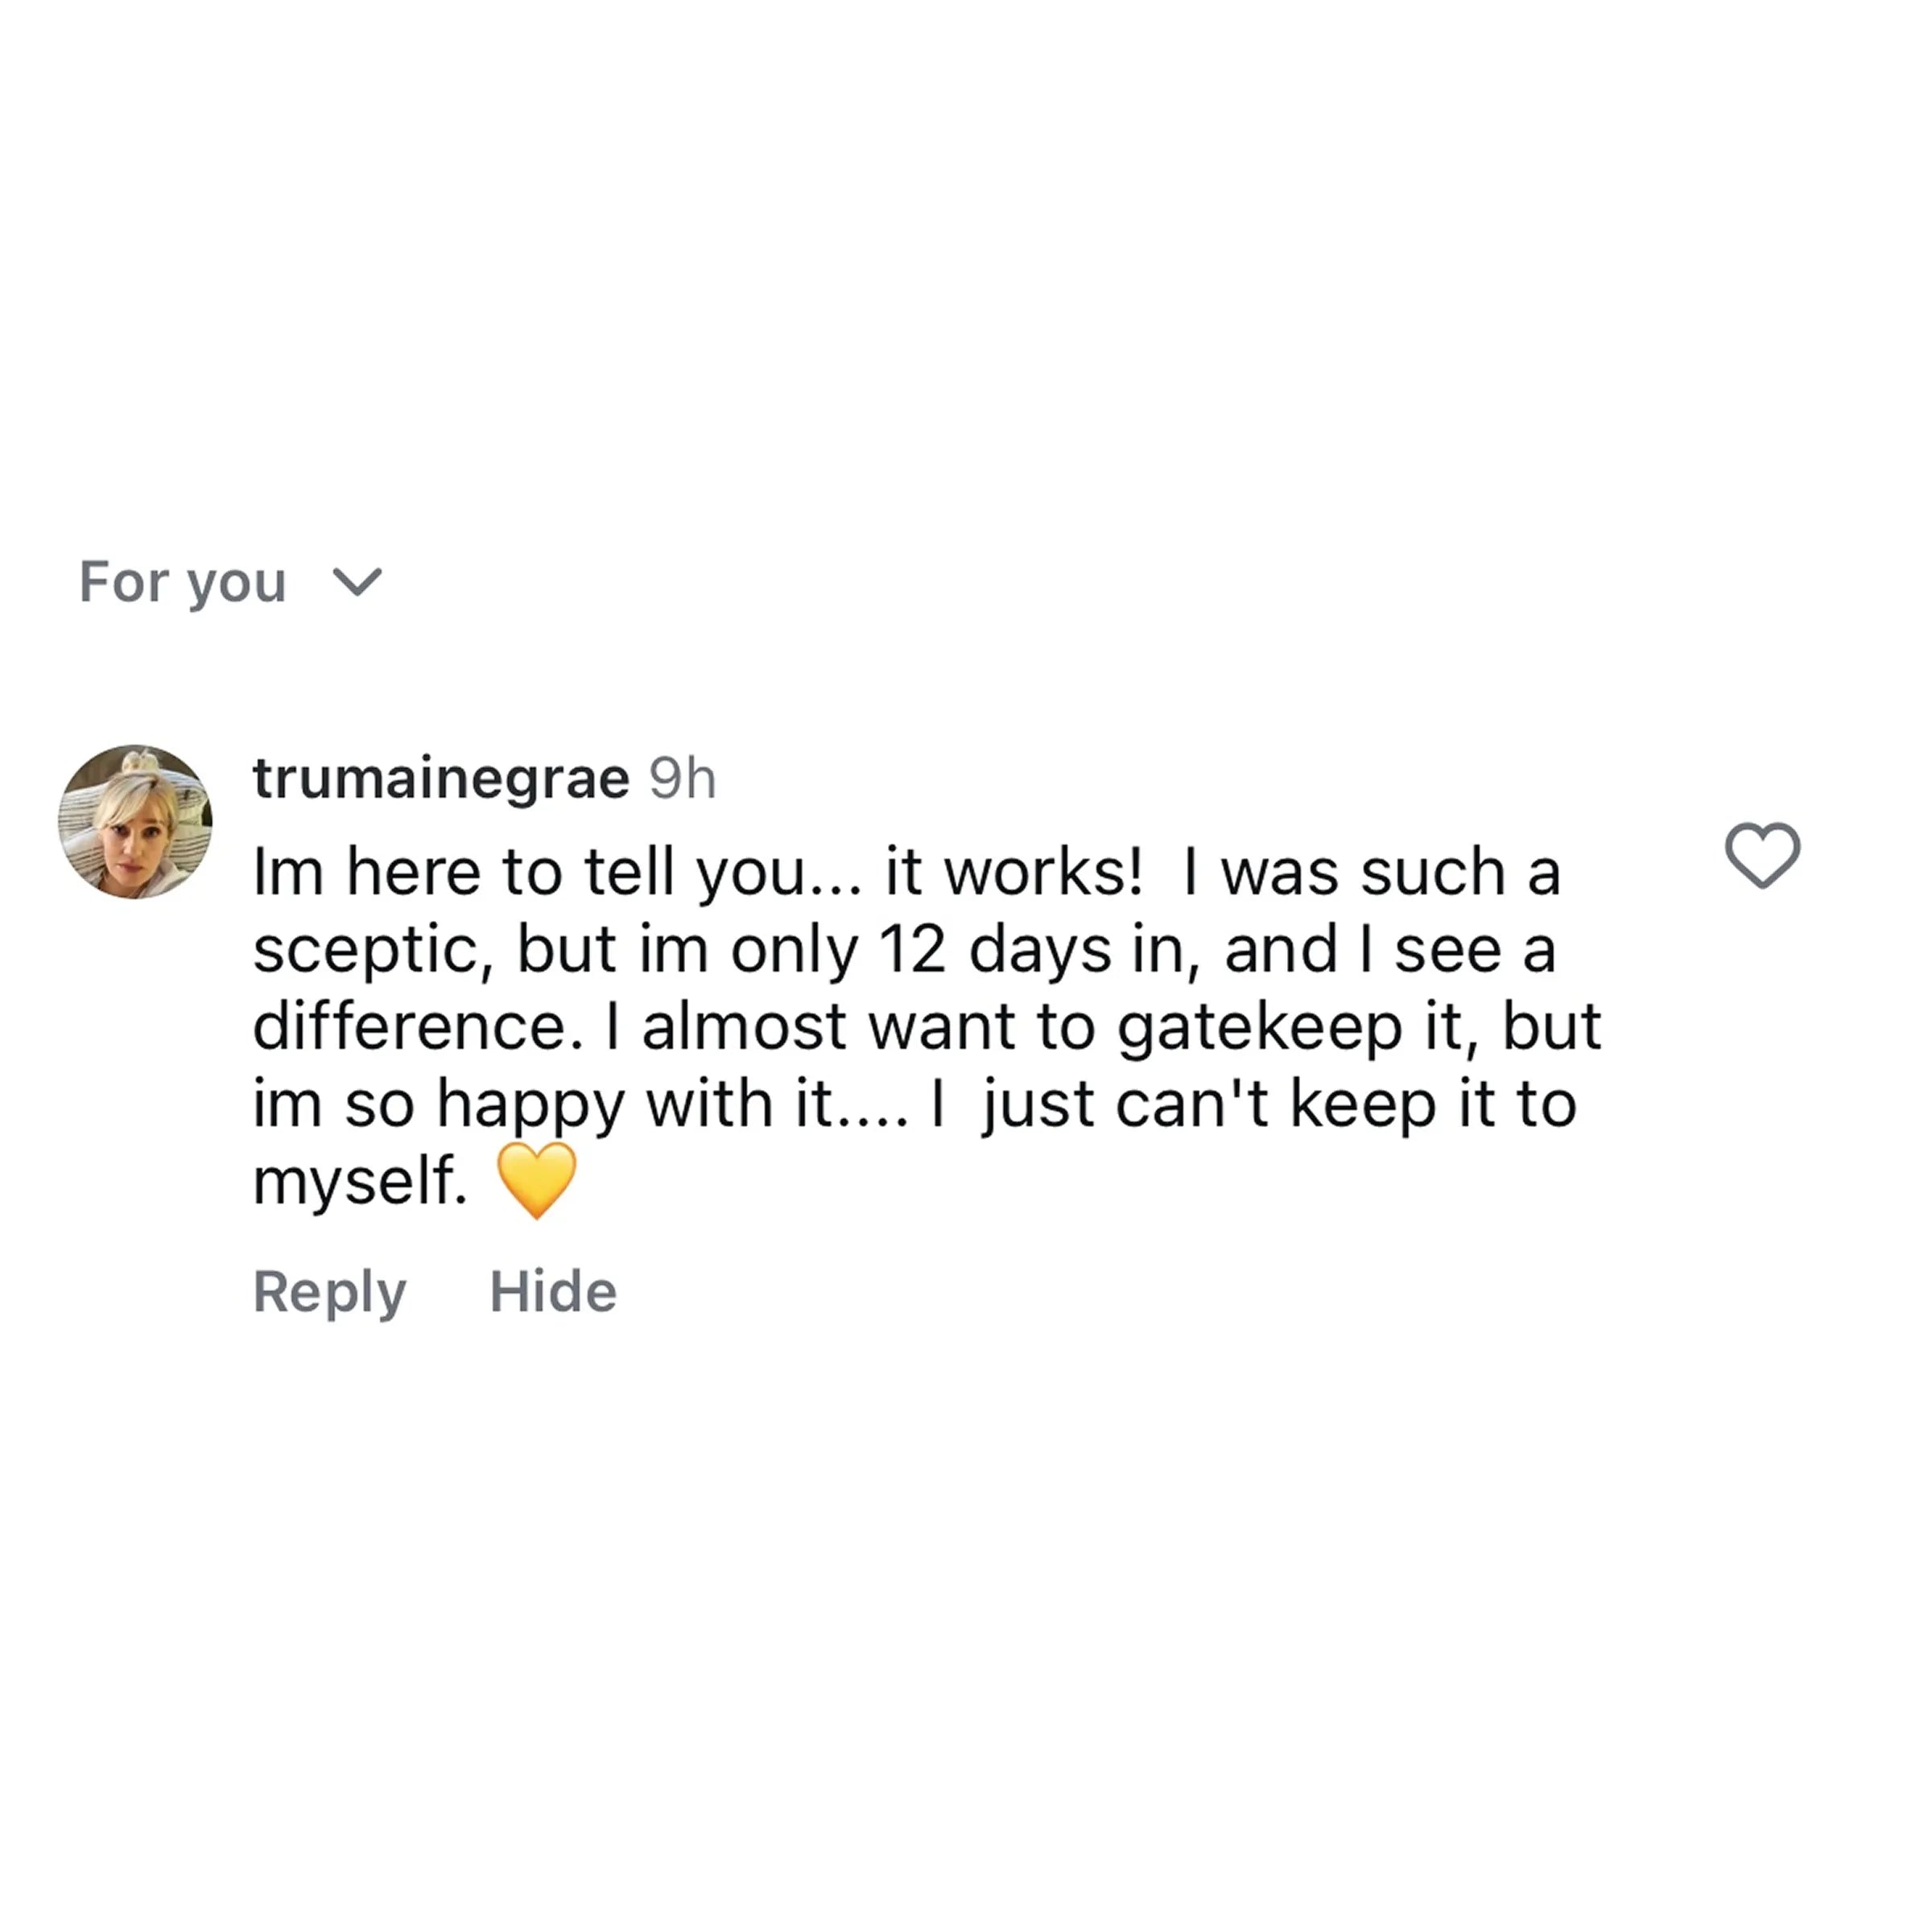Click the yellow heart emoji
The width and height of the screenshot is (1932, 1932).
click(537, 1181)
